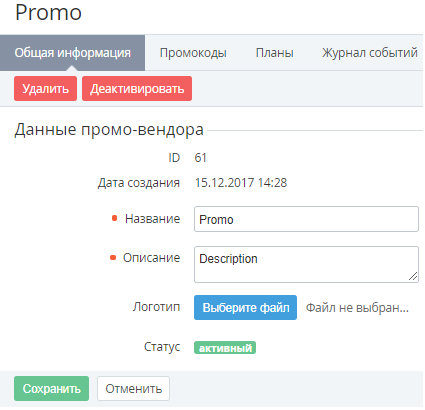Cancel editing via the Отменить button
Screen dimensions: 425x410
pos(133,389)
